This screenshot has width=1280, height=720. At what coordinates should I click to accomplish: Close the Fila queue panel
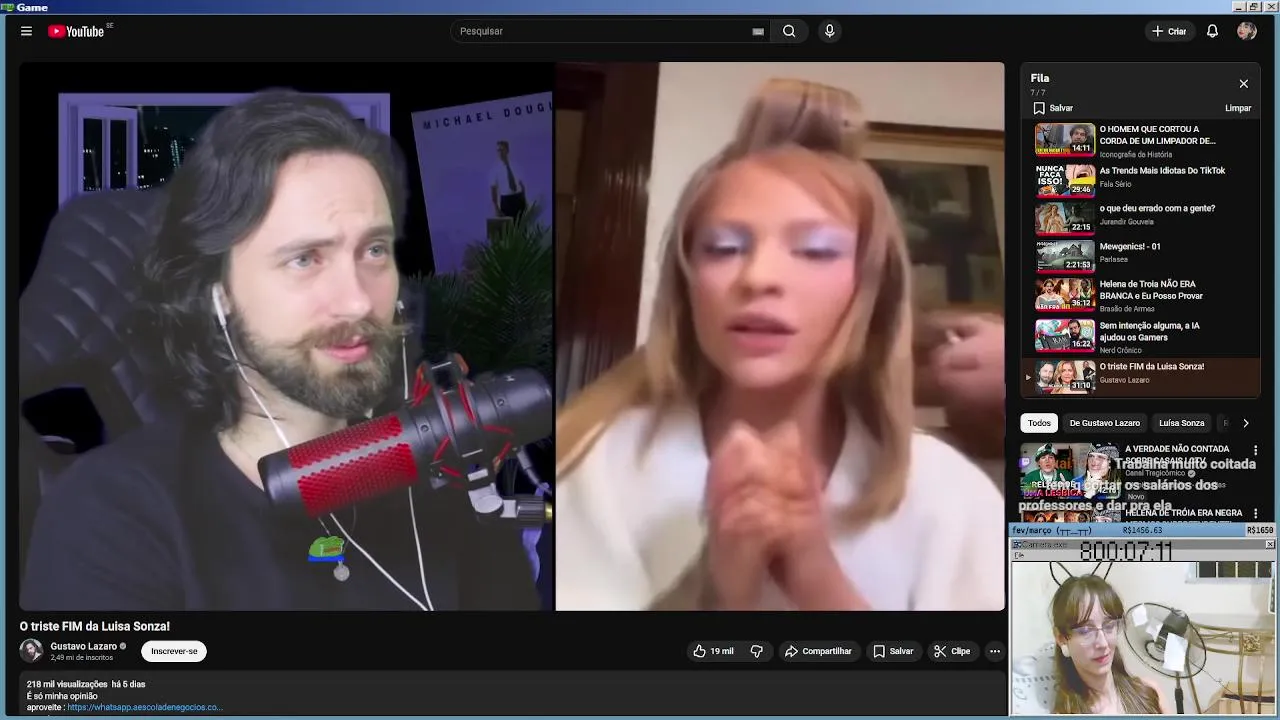pyautogui.click(x=1243, y=84)
